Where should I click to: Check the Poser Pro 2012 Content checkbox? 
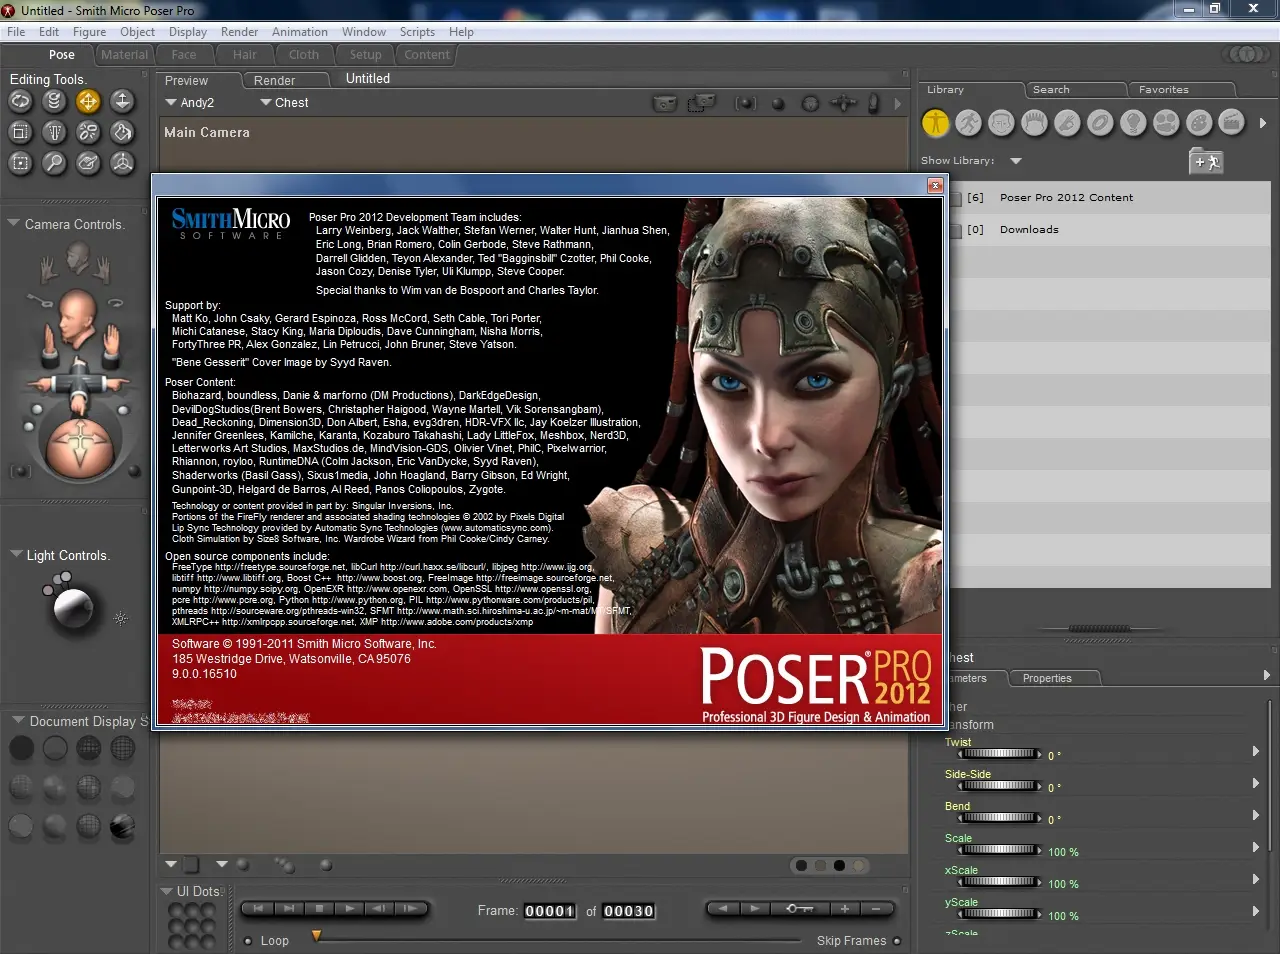pos(957,198)
